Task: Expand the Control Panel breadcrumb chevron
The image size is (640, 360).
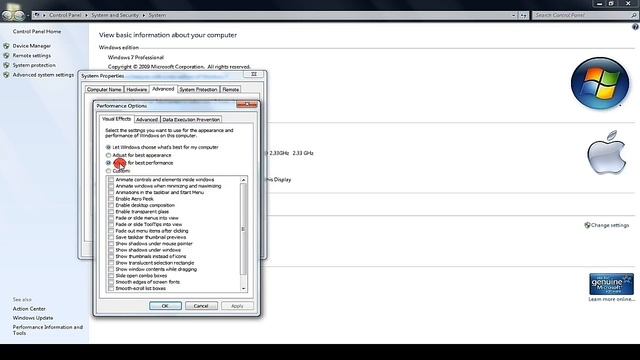Action: tap(86, 15)
